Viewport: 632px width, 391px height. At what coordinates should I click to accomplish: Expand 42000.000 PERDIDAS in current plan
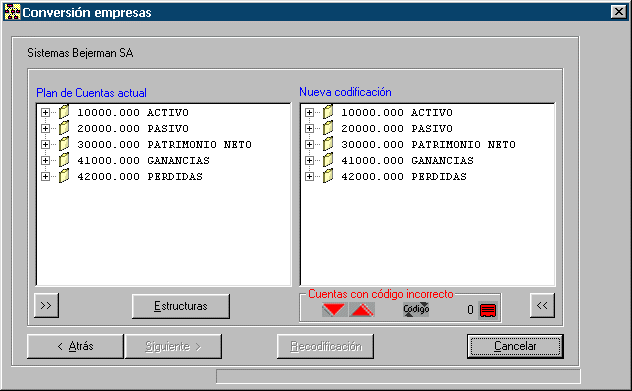46,177
